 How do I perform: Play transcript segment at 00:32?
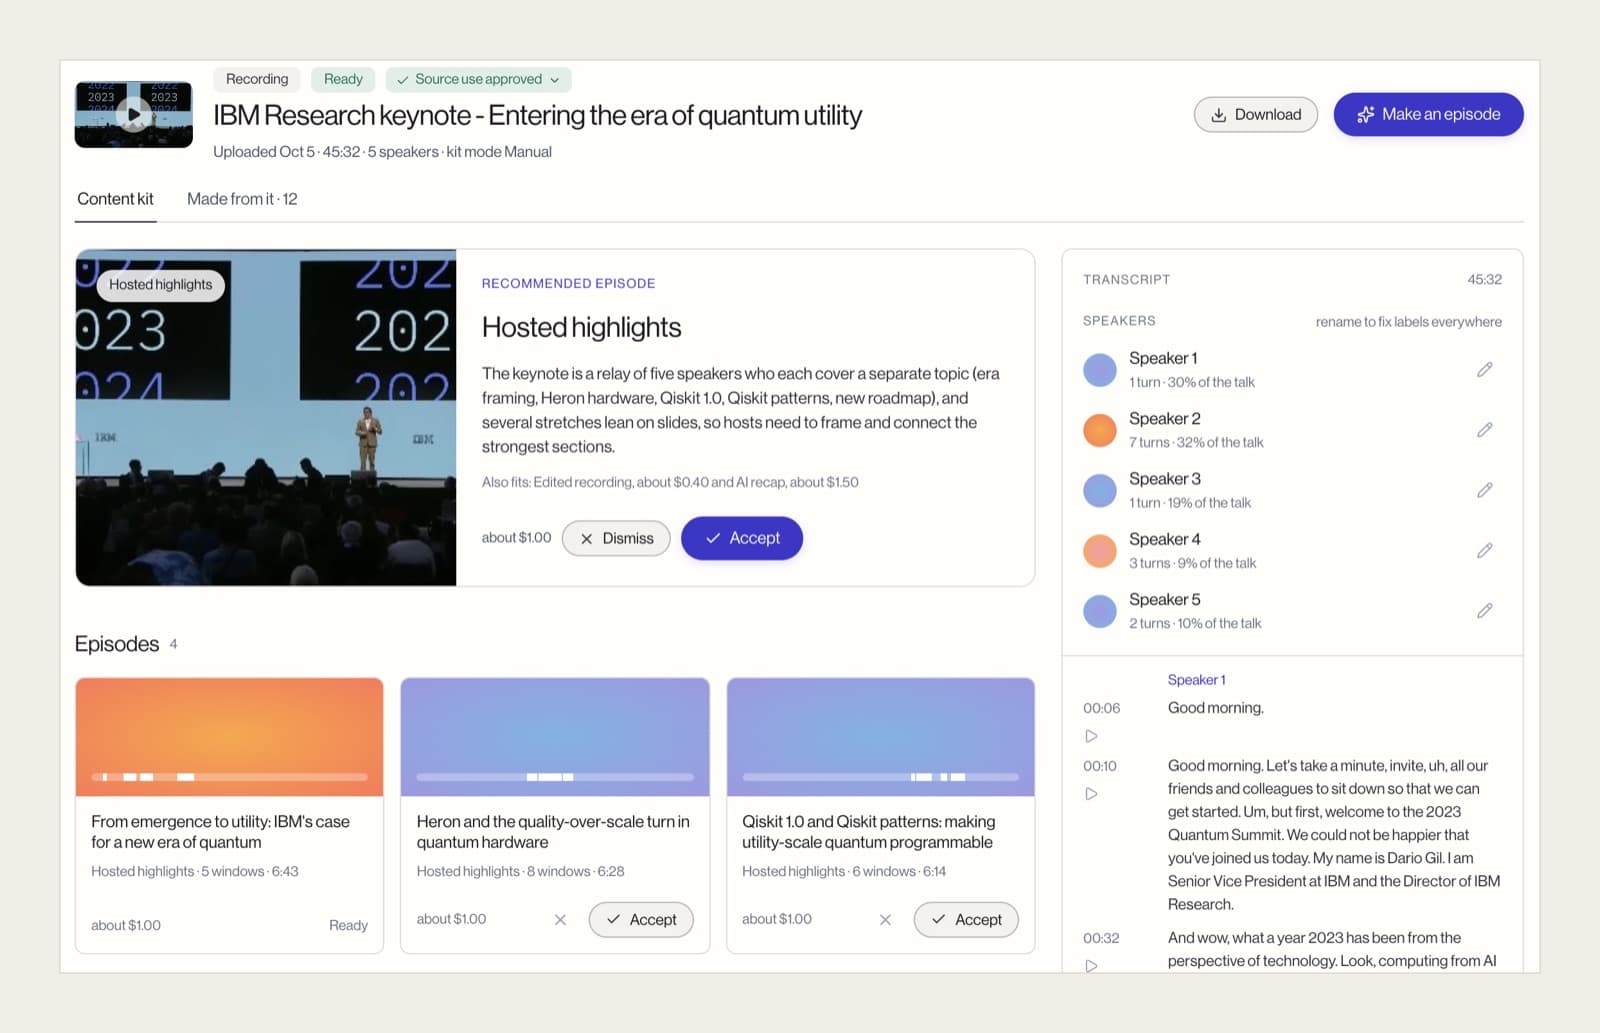click(1092, 965)
